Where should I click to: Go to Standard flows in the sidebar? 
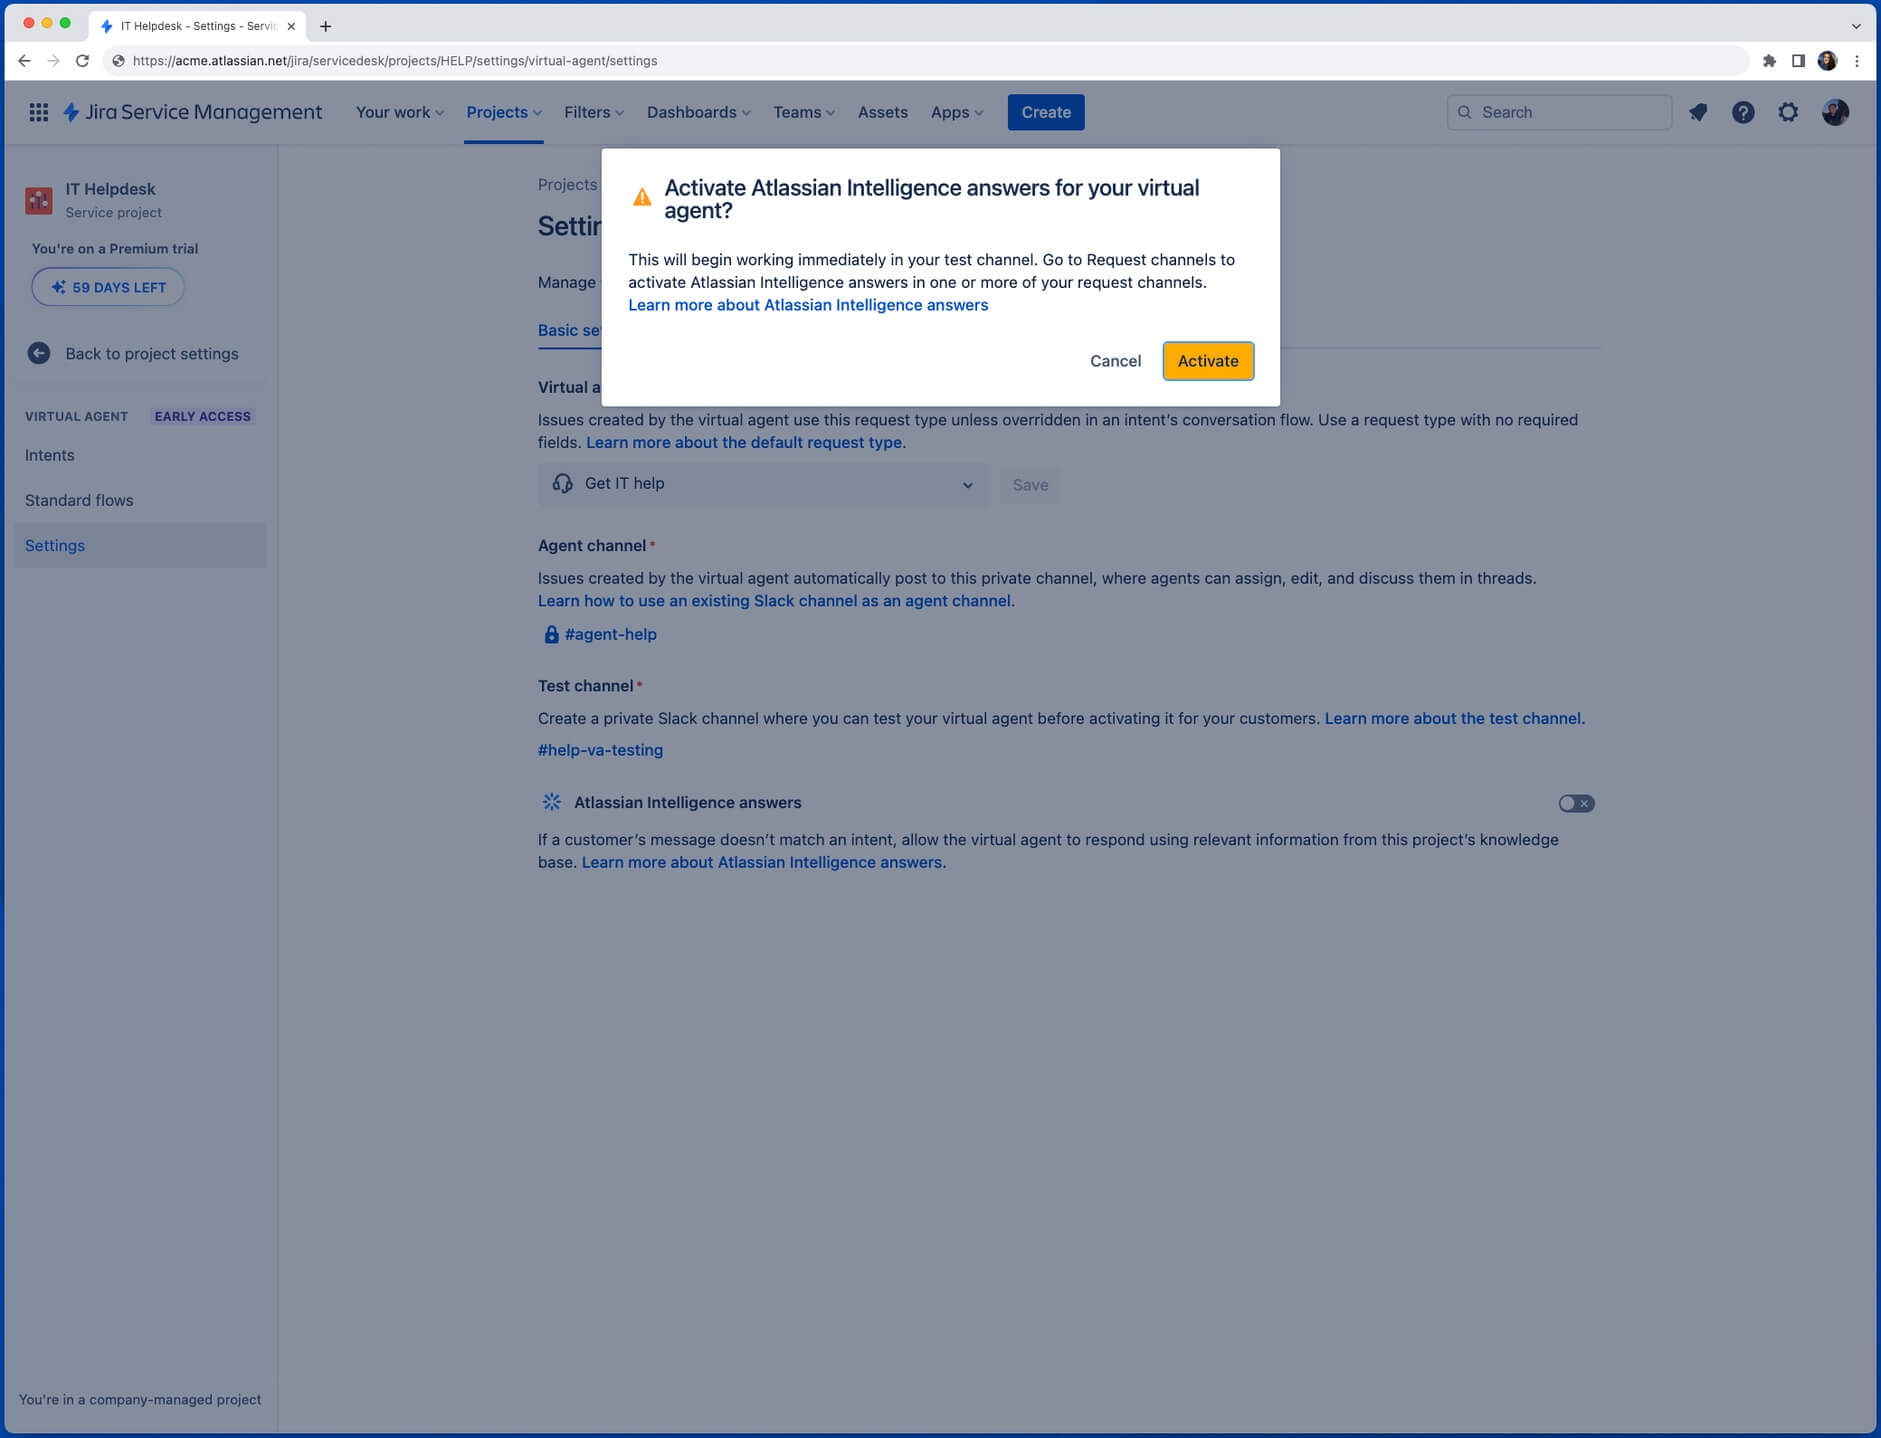(x=79, y=500)
